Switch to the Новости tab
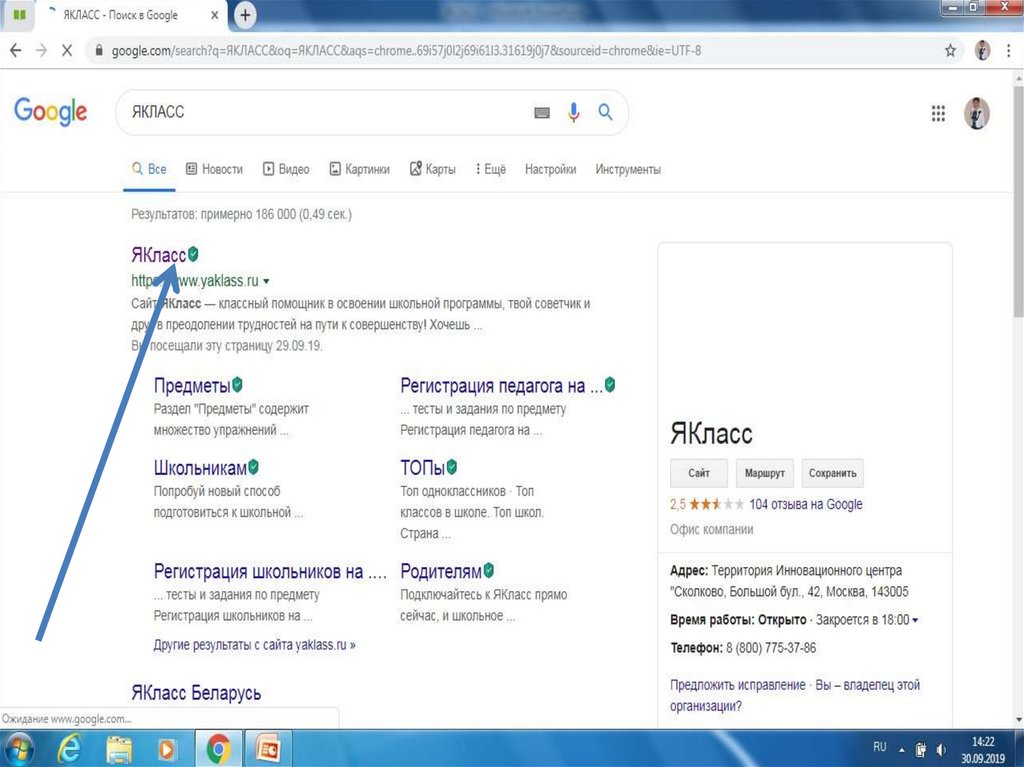Screen dimensions: 1024x767 (214, 169)
